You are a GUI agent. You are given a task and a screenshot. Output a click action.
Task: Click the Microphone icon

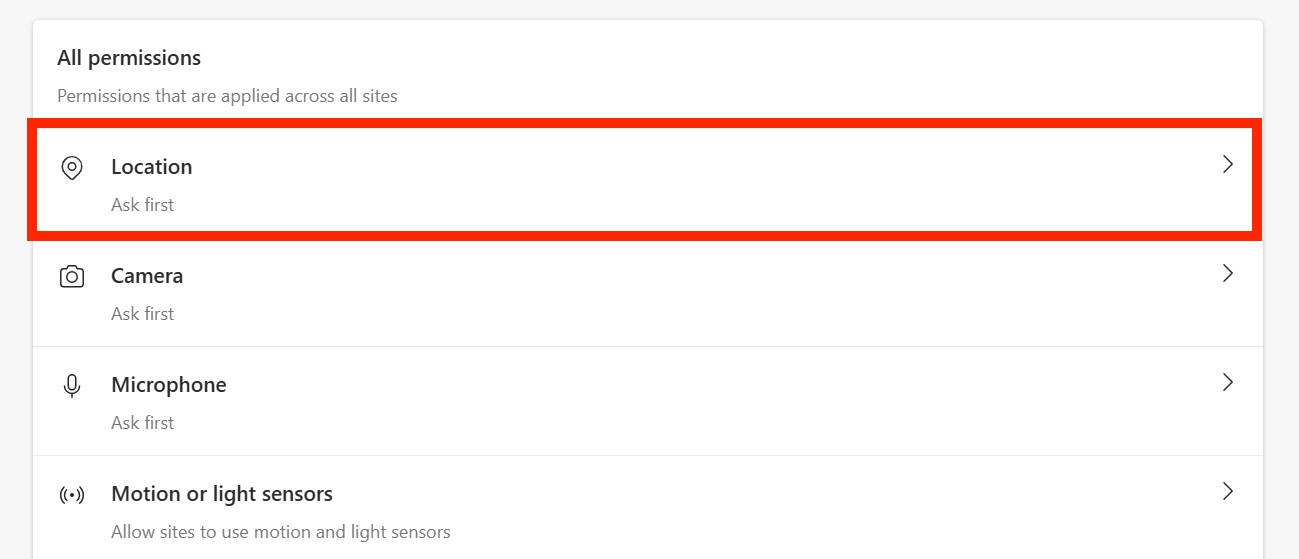pos(71,386)
